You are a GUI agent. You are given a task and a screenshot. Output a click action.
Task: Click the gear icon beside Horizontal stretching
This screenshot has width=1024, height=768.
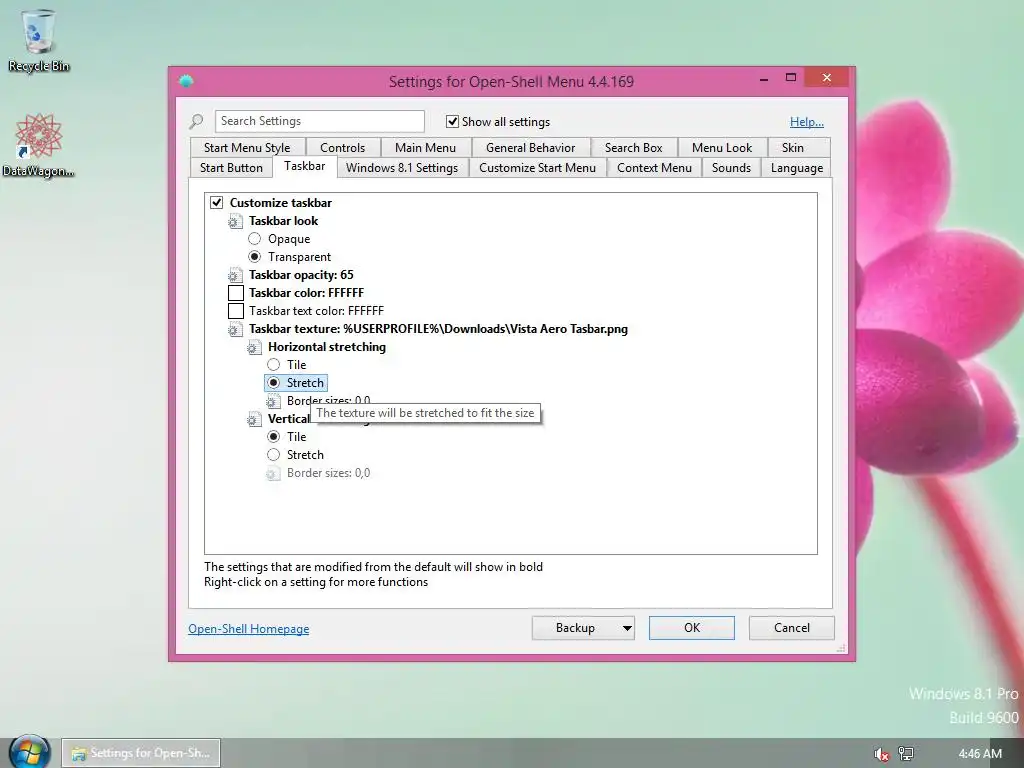pyautogui.click(x=254, y=347)
